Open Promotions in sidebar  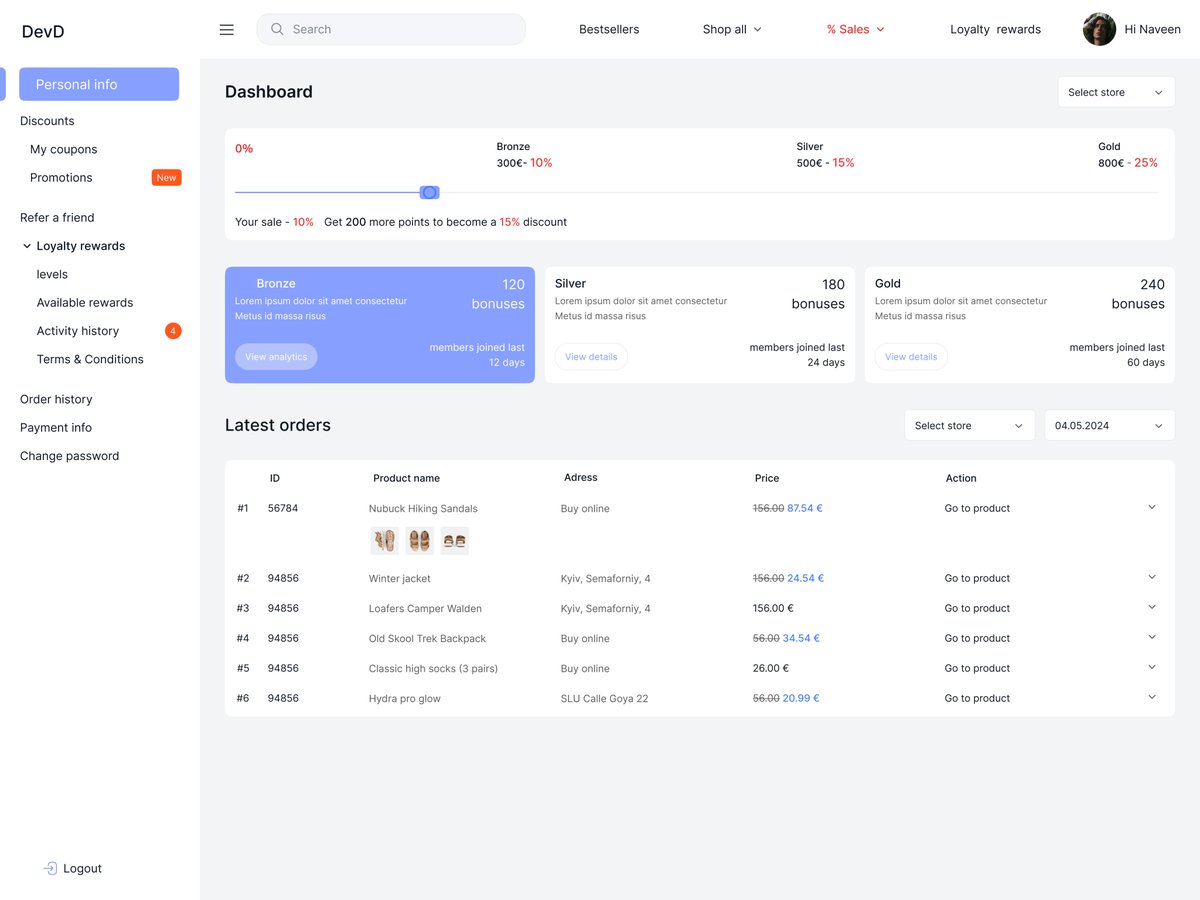pyautogui.click(x=61, y=177)
